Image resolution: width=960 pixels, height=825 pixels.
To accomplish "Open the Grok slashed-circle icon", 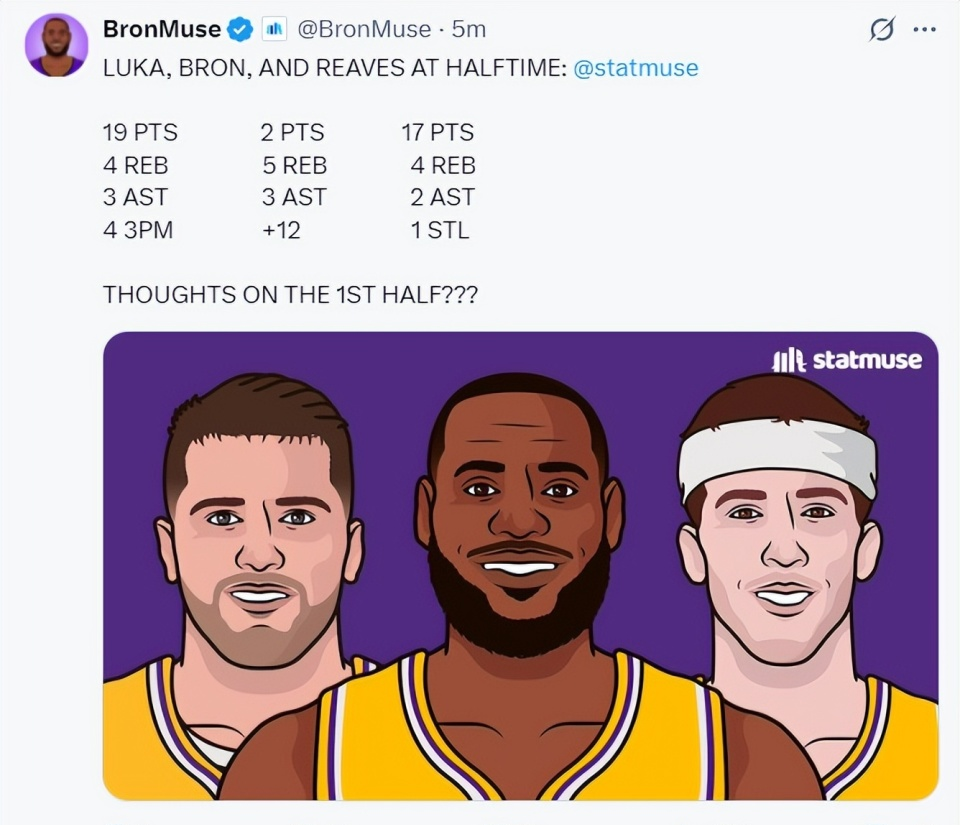I will (x=881, y=30).
